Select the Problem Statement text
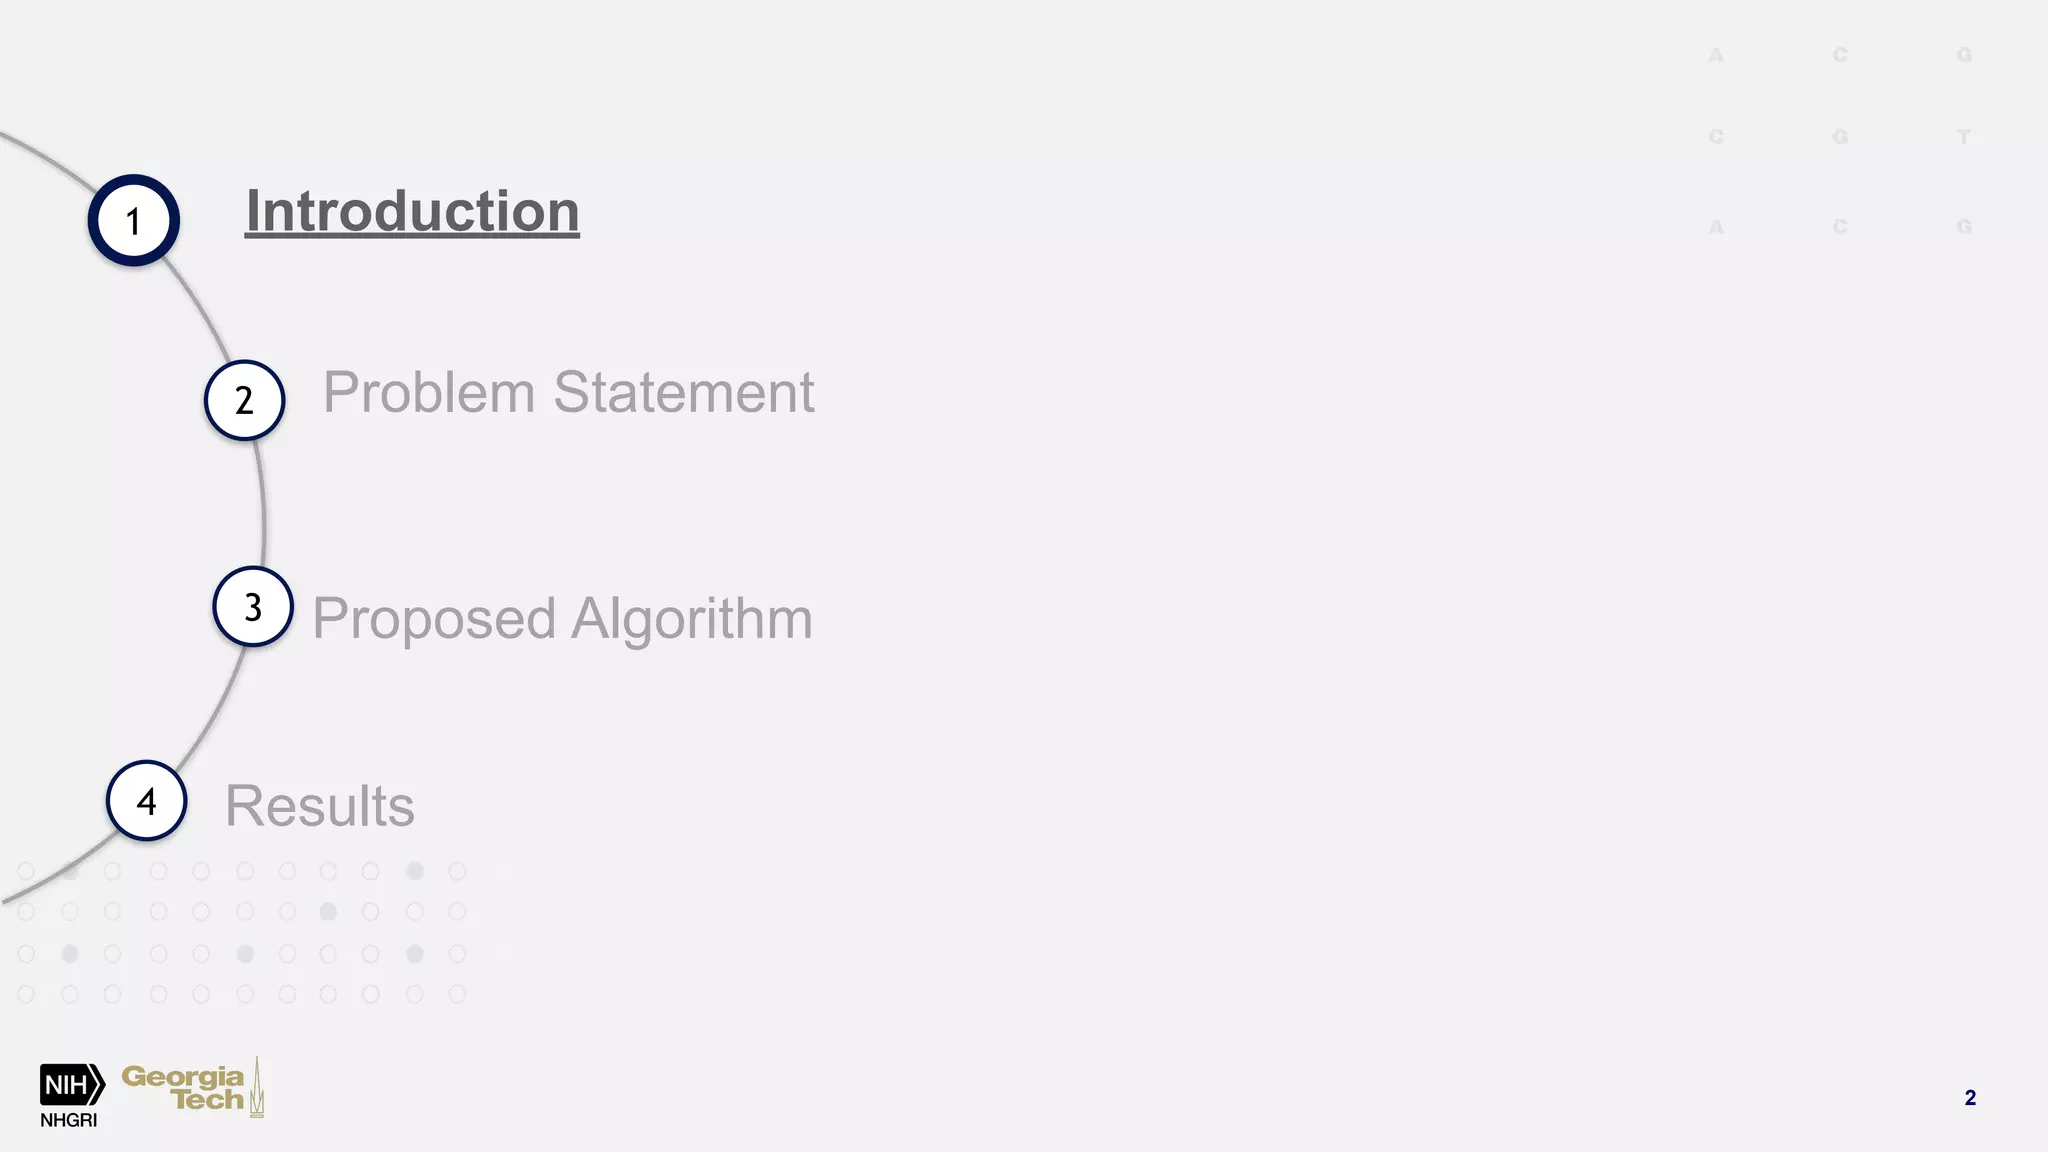Image resolution: width=2048 pixels, height=1152 pixels. click(568, 392)
